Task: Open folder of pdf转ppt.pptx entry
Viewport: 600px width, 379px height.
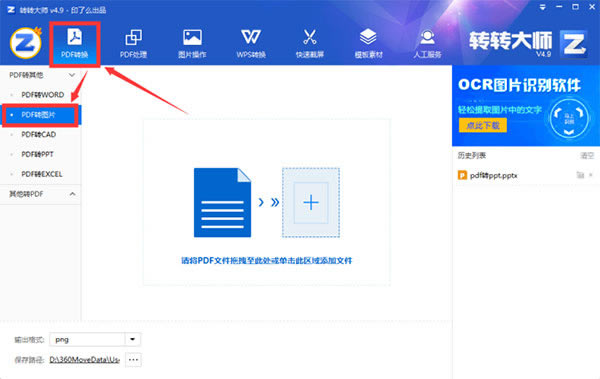Action: coord(580,175)
